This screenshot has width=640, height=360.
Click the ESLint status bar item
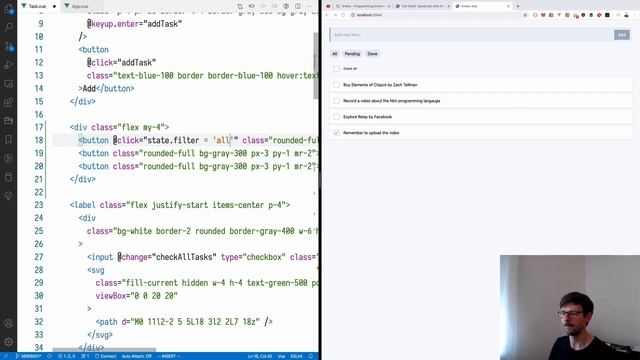pos(296,356)
